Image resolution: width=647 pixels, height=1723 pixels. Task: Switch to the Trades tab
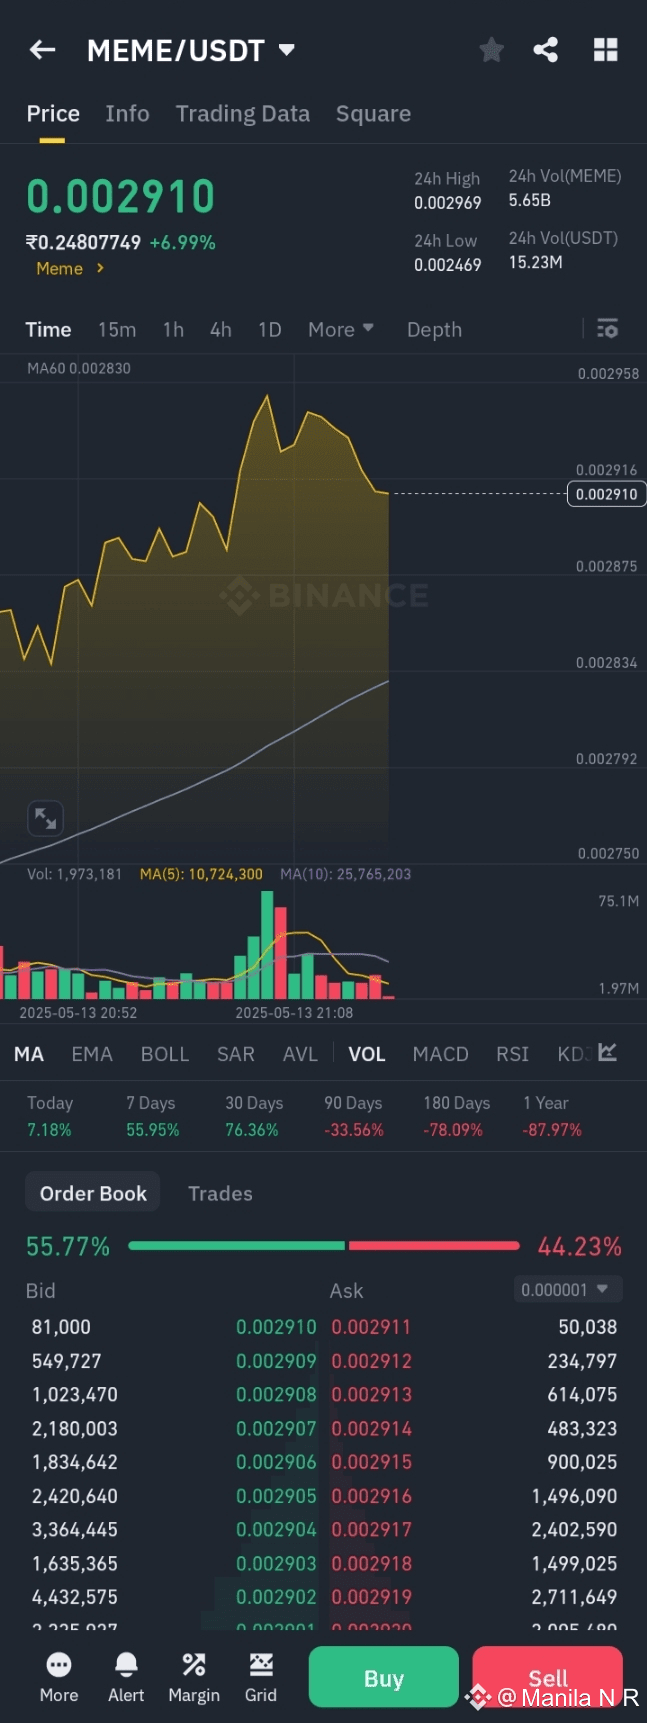pos(220,1193)
